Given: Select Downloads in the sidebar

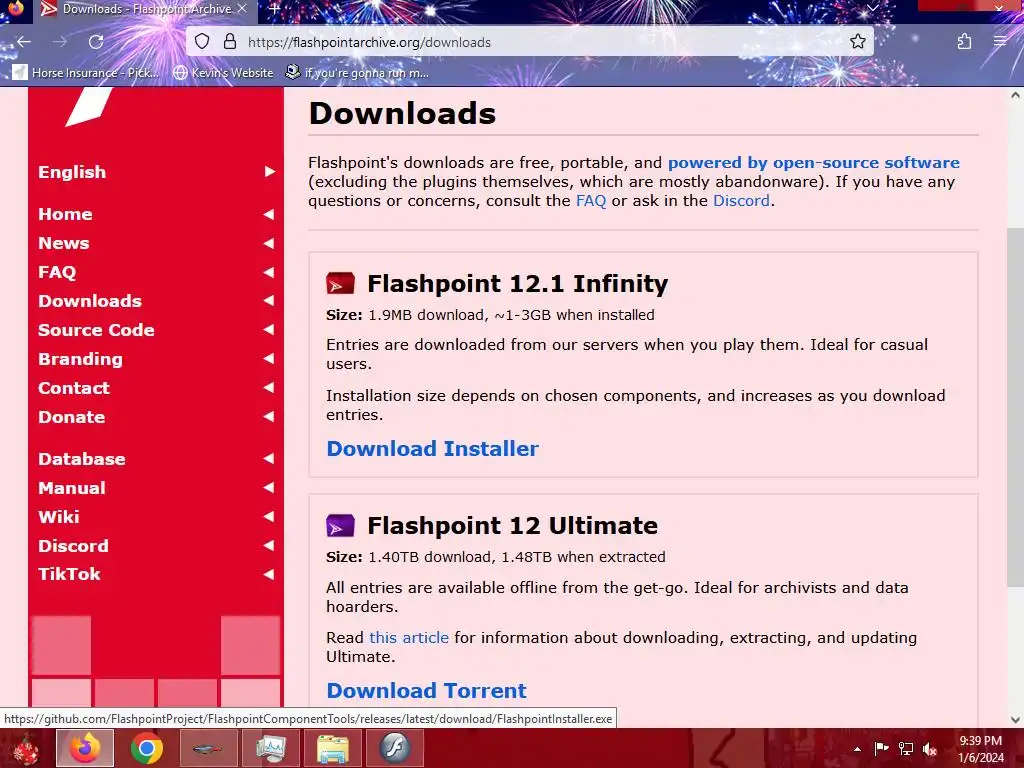Looking at the screenshot, I should (156, 301).
